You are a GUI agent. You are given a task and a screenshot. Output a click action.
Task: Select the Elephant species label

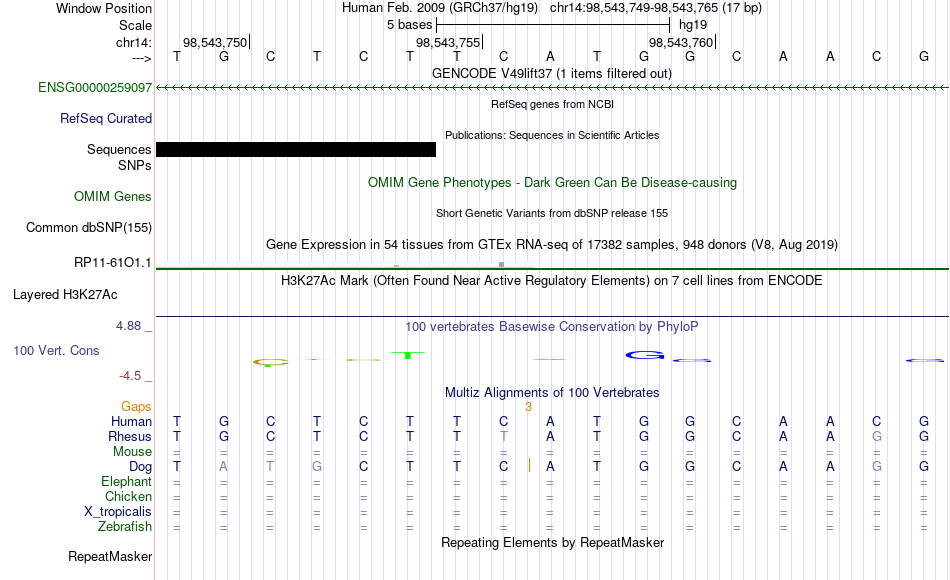[x=127, y=481]
